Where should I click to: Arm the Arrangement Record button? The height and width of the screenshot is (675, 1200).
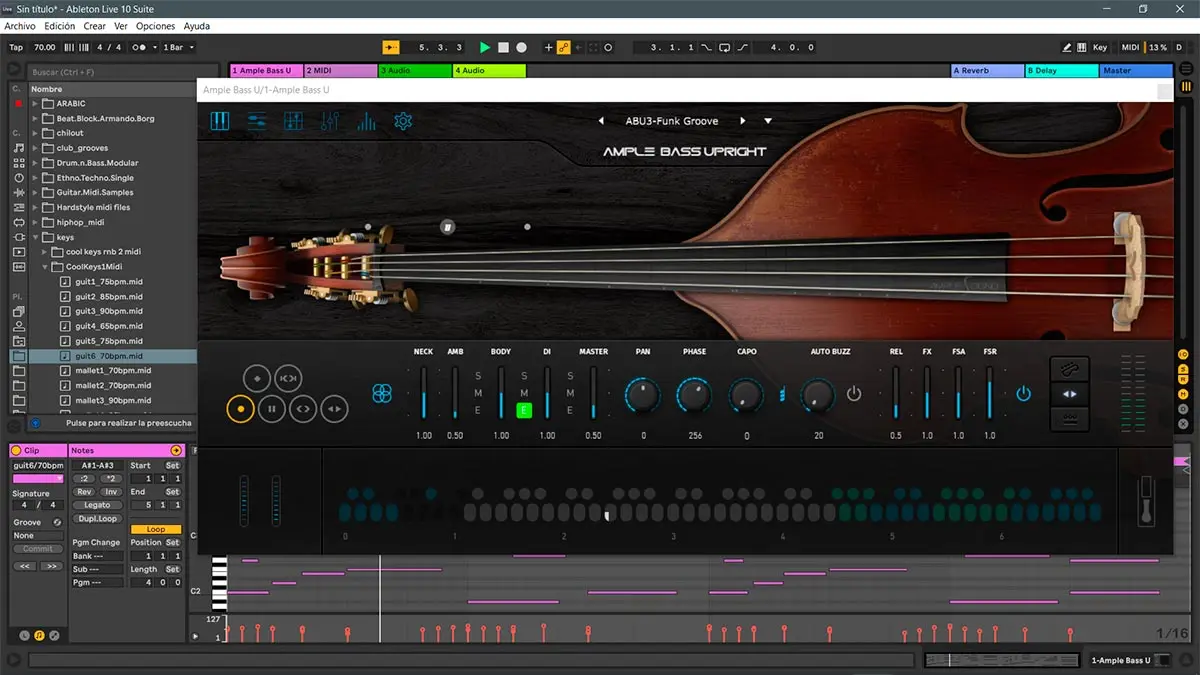click(521, 47)
